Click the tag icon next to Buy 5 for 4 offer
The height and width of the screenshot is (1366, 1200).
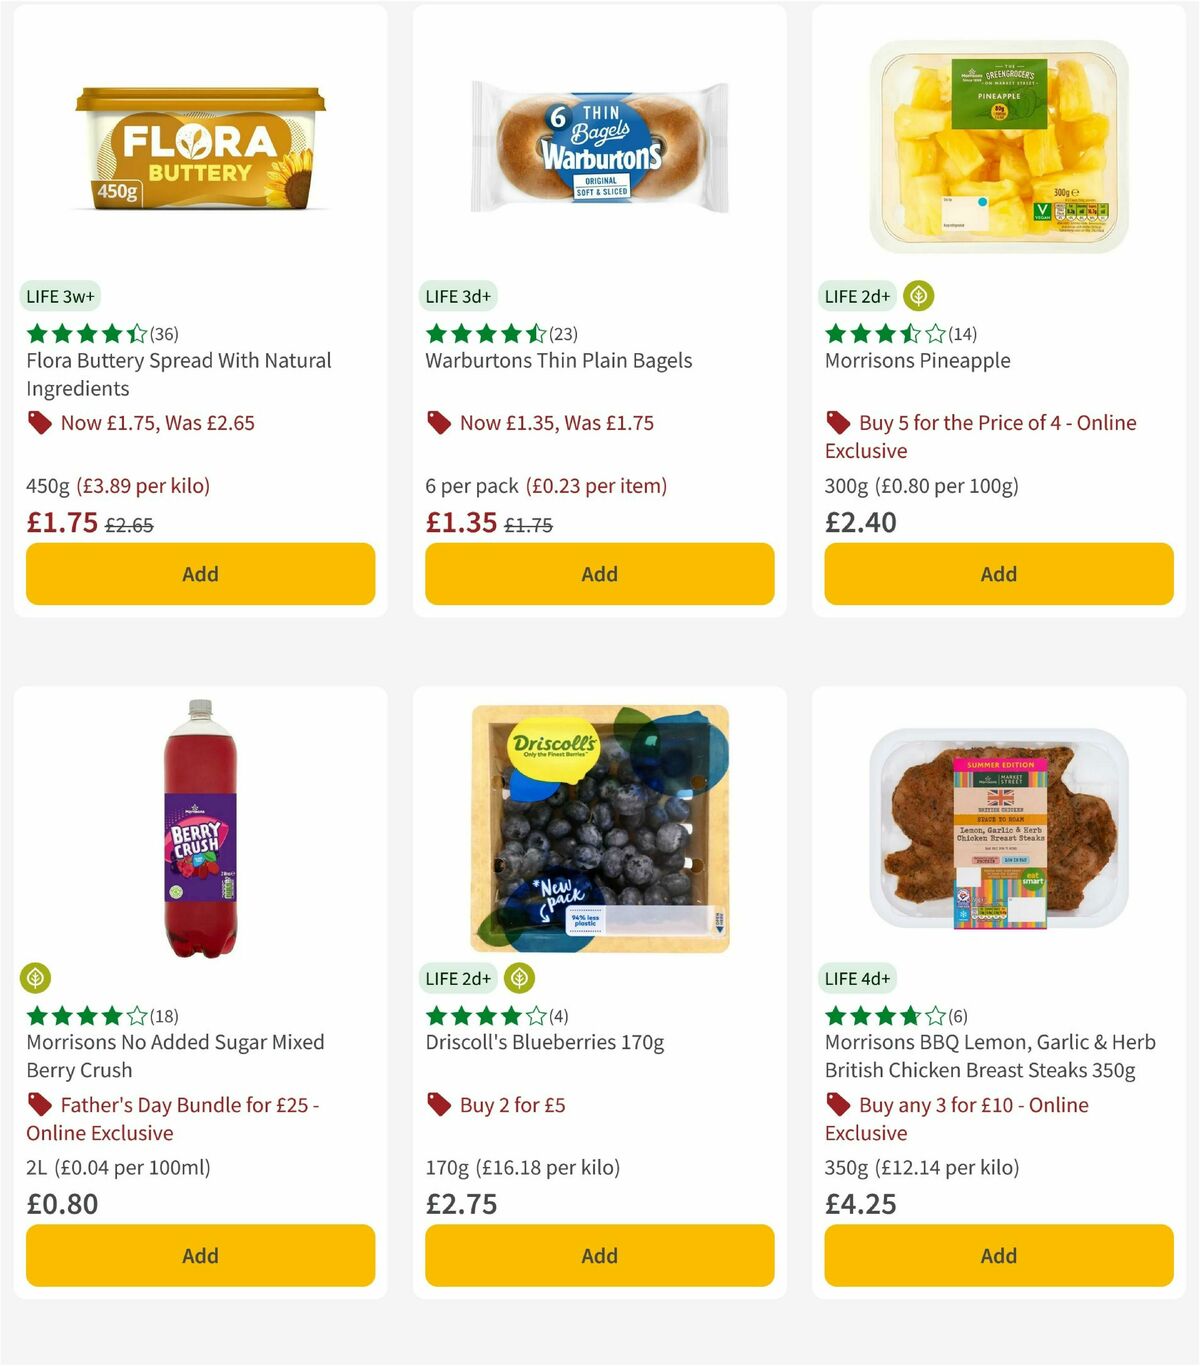[838, 423]
